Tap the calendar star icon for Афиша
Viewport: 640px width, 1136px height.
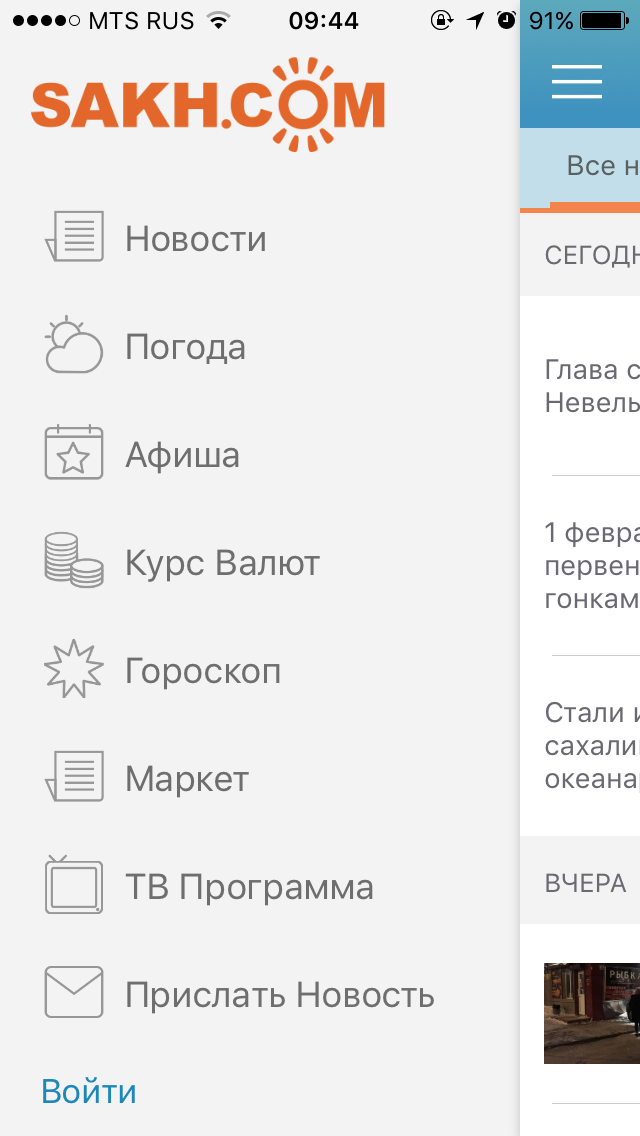(74, 452)
